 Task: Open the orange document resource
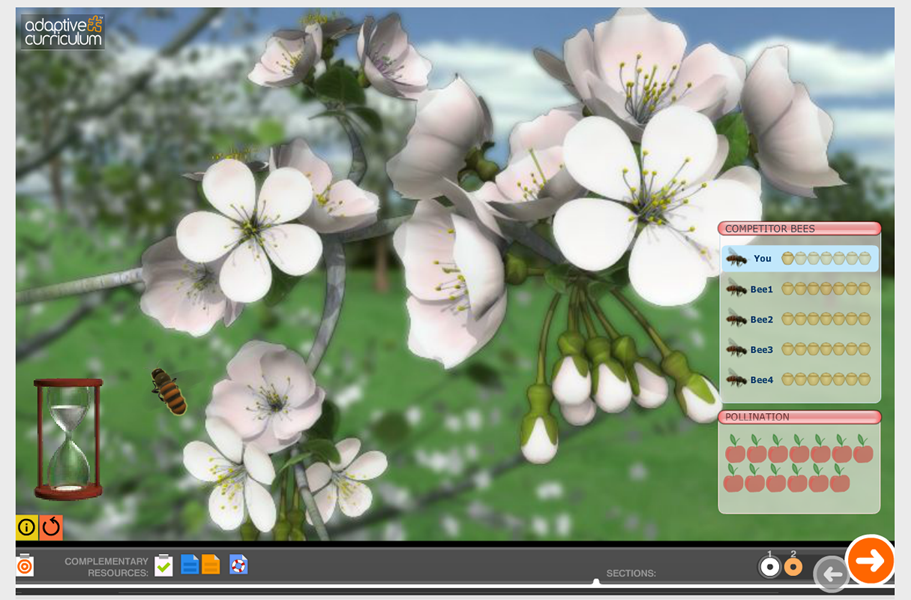(211, 565)
